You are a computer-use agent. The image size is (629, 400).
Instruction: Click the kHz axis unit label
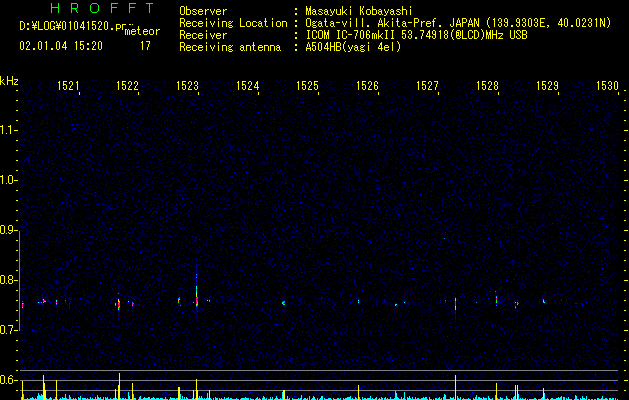pos(9,81)
